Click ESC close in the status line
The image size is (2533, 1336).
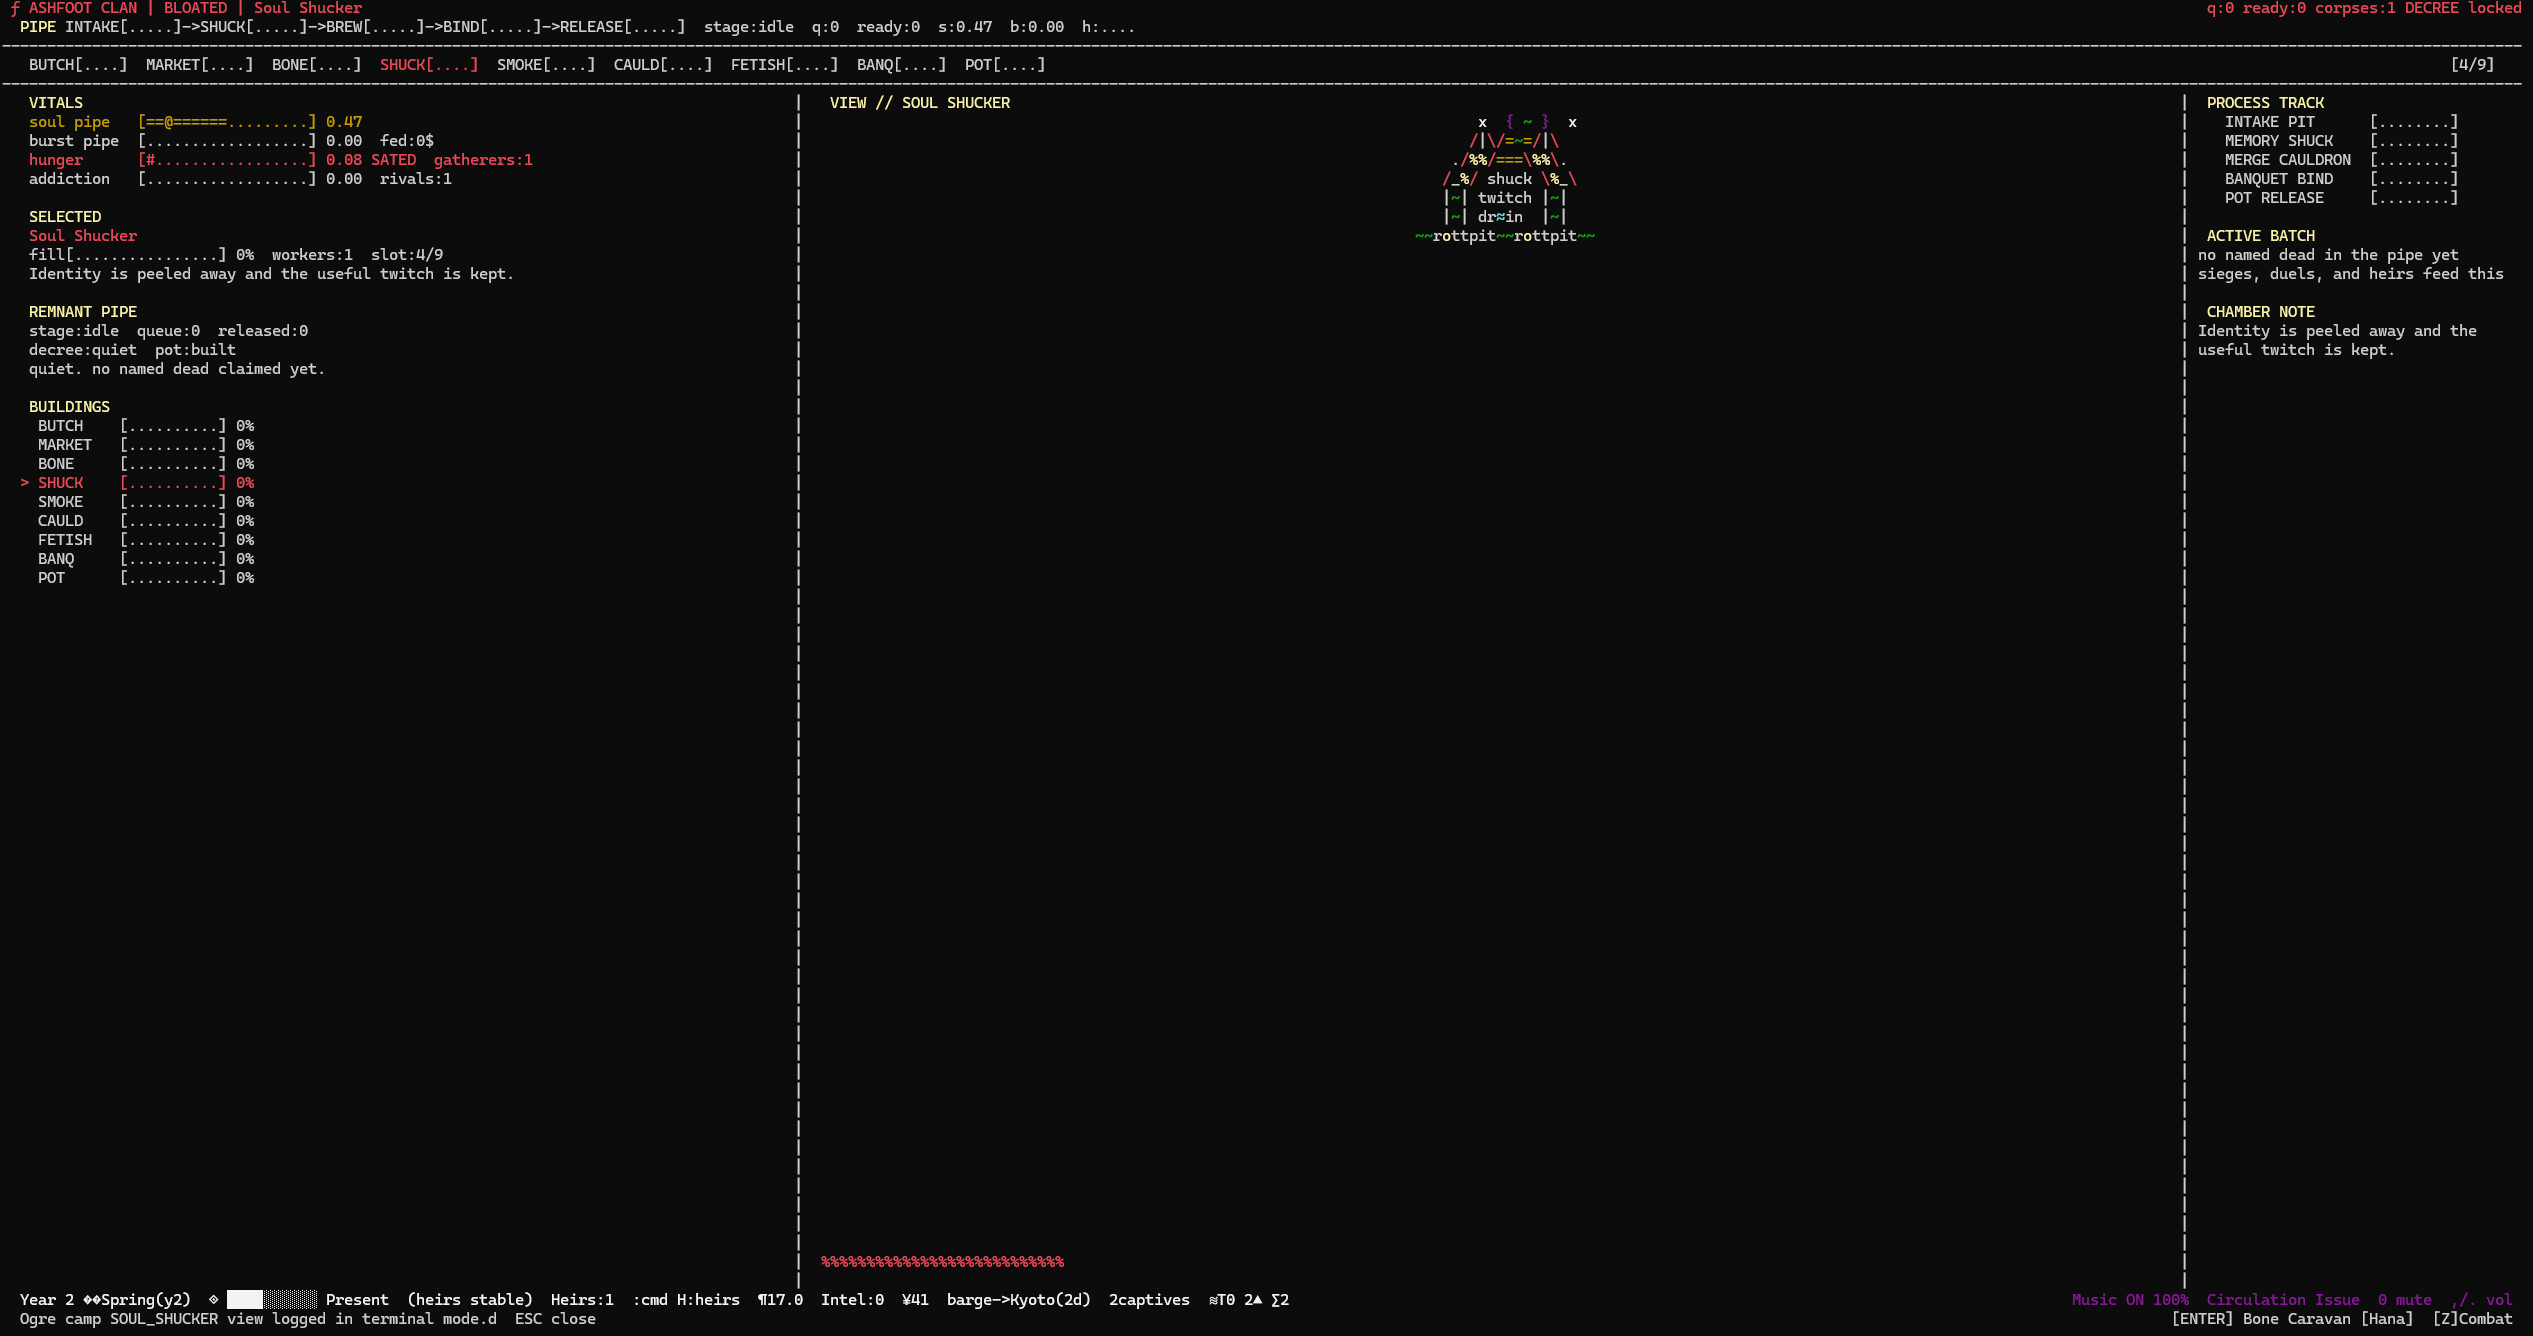555,1319
